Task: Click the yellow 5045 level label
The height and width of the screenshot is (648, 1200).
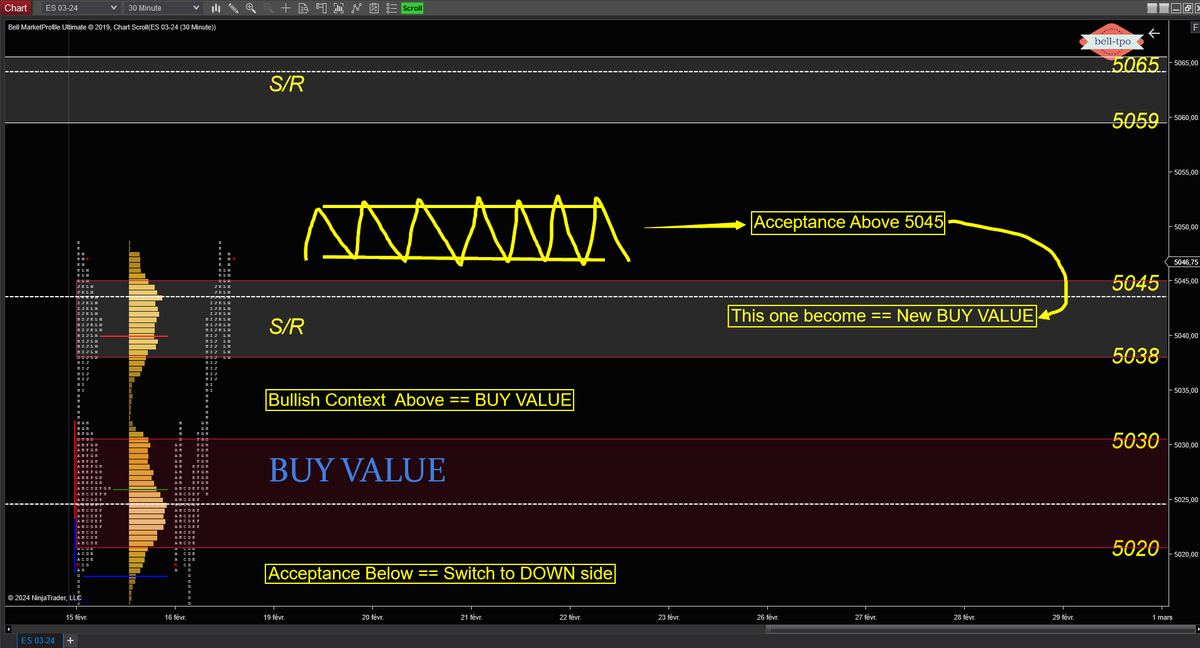Action: 1135,283
